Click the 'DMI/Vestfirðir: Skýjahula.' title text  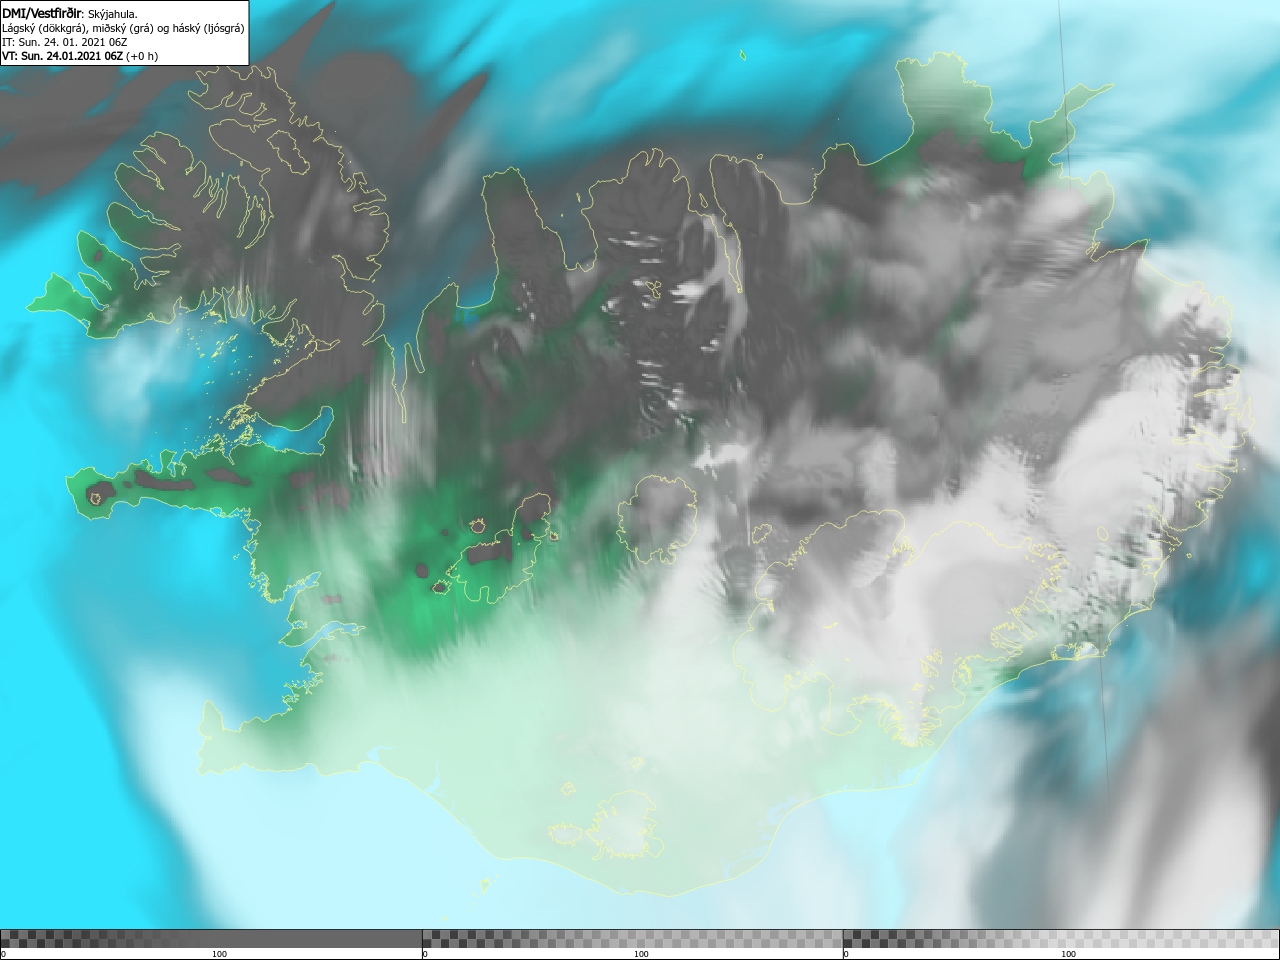click(70, 14)
